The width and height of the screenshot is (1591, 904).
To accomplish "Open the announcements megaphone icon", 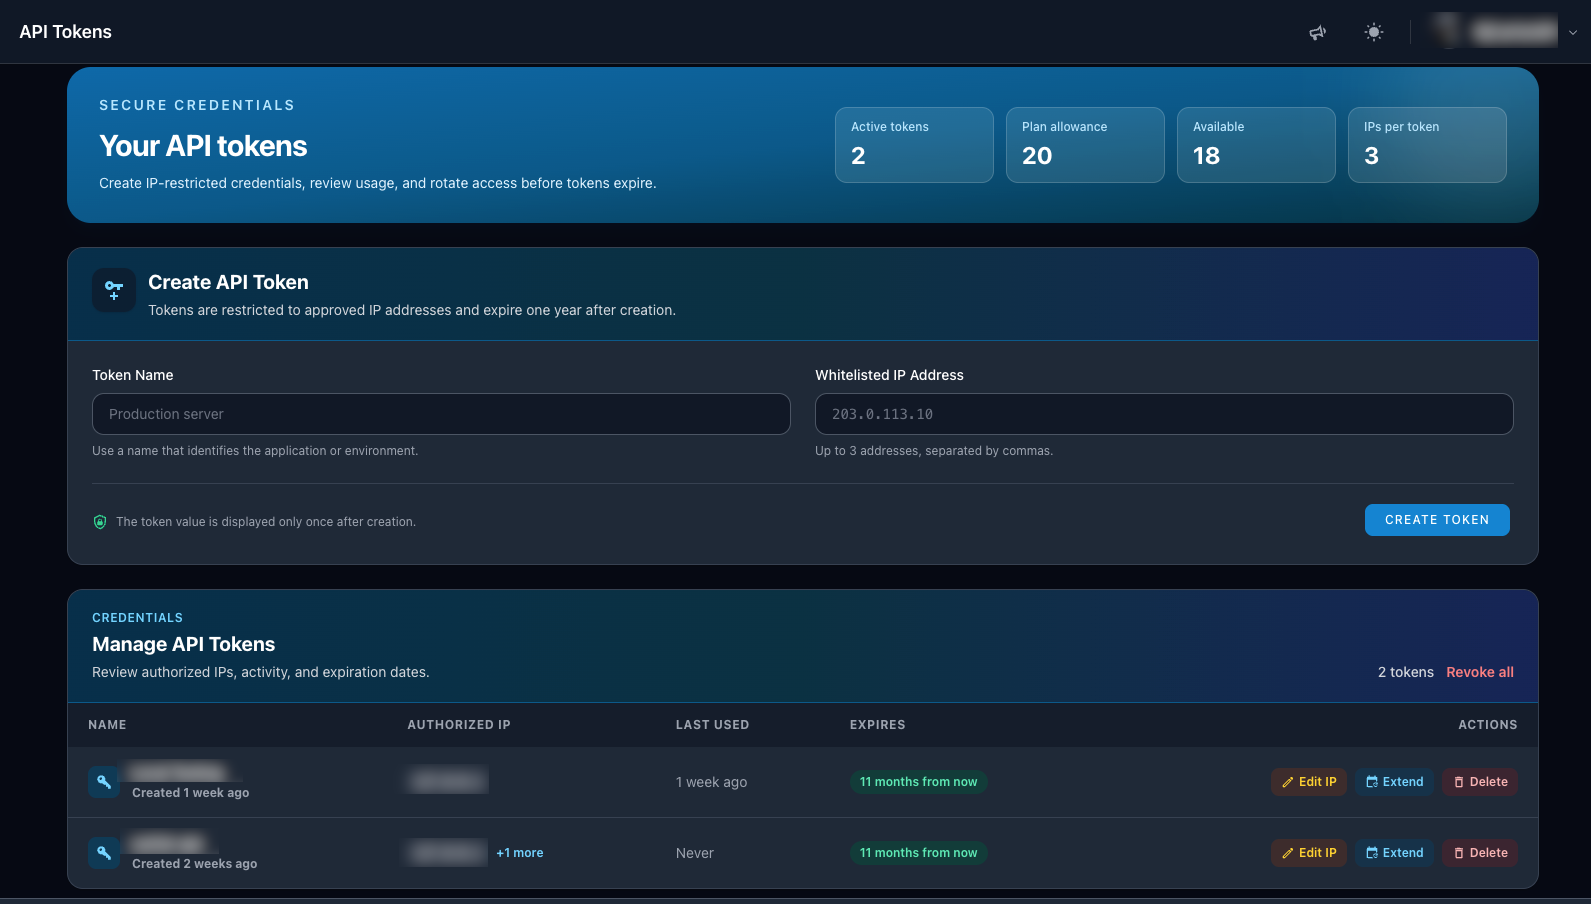I will (x=1318, y=32).
